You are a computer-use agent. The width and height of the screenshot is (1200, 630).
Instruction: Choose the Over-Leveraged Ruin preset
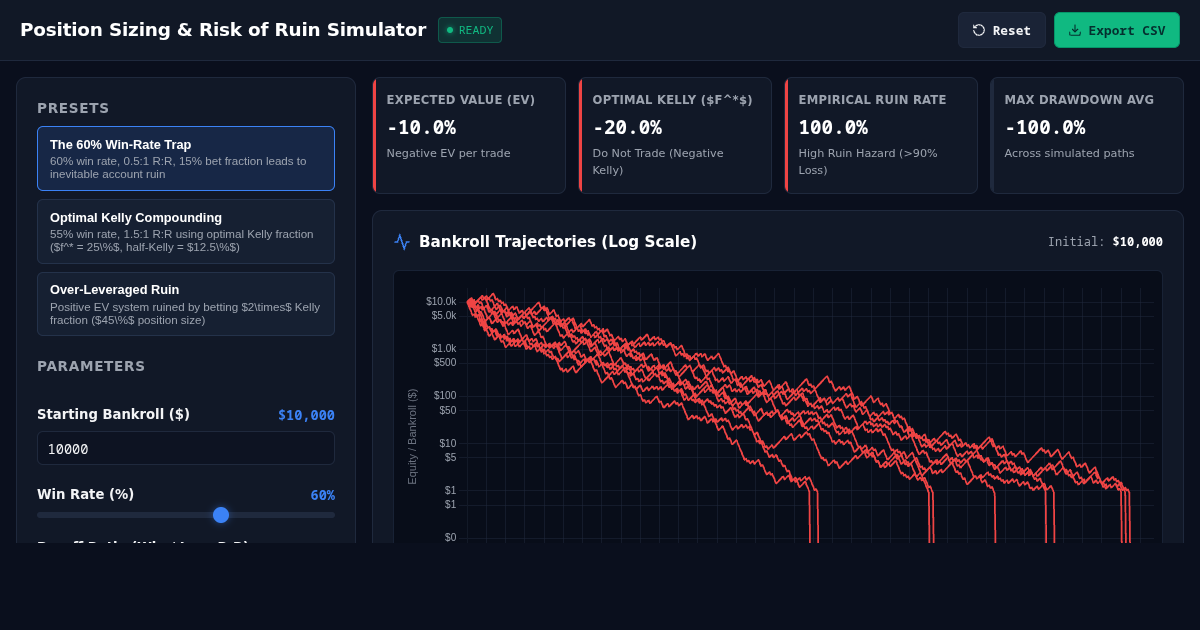(186, 304)
